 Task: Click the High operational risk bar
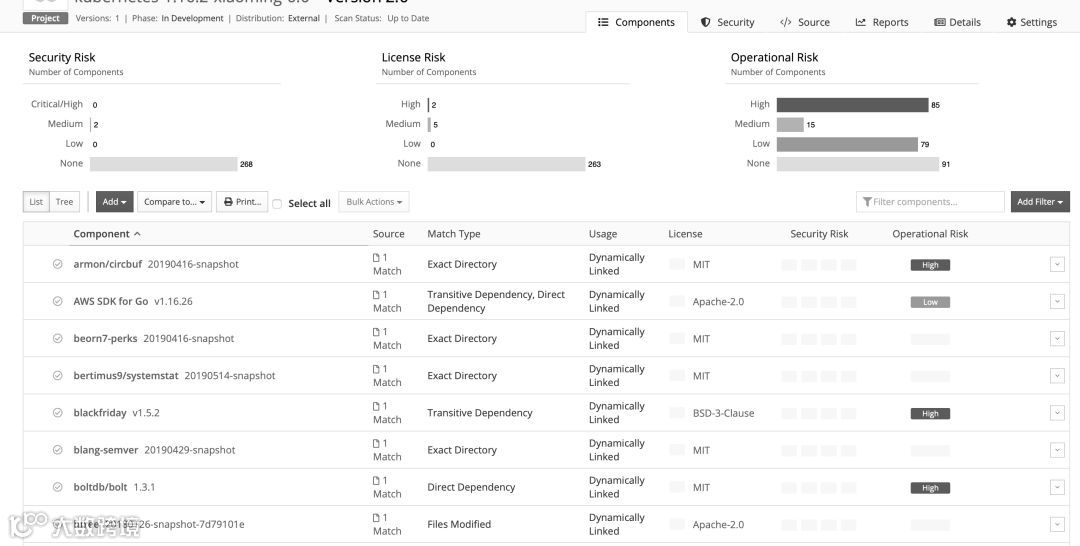pyautogui.click(x=852, y=104)
